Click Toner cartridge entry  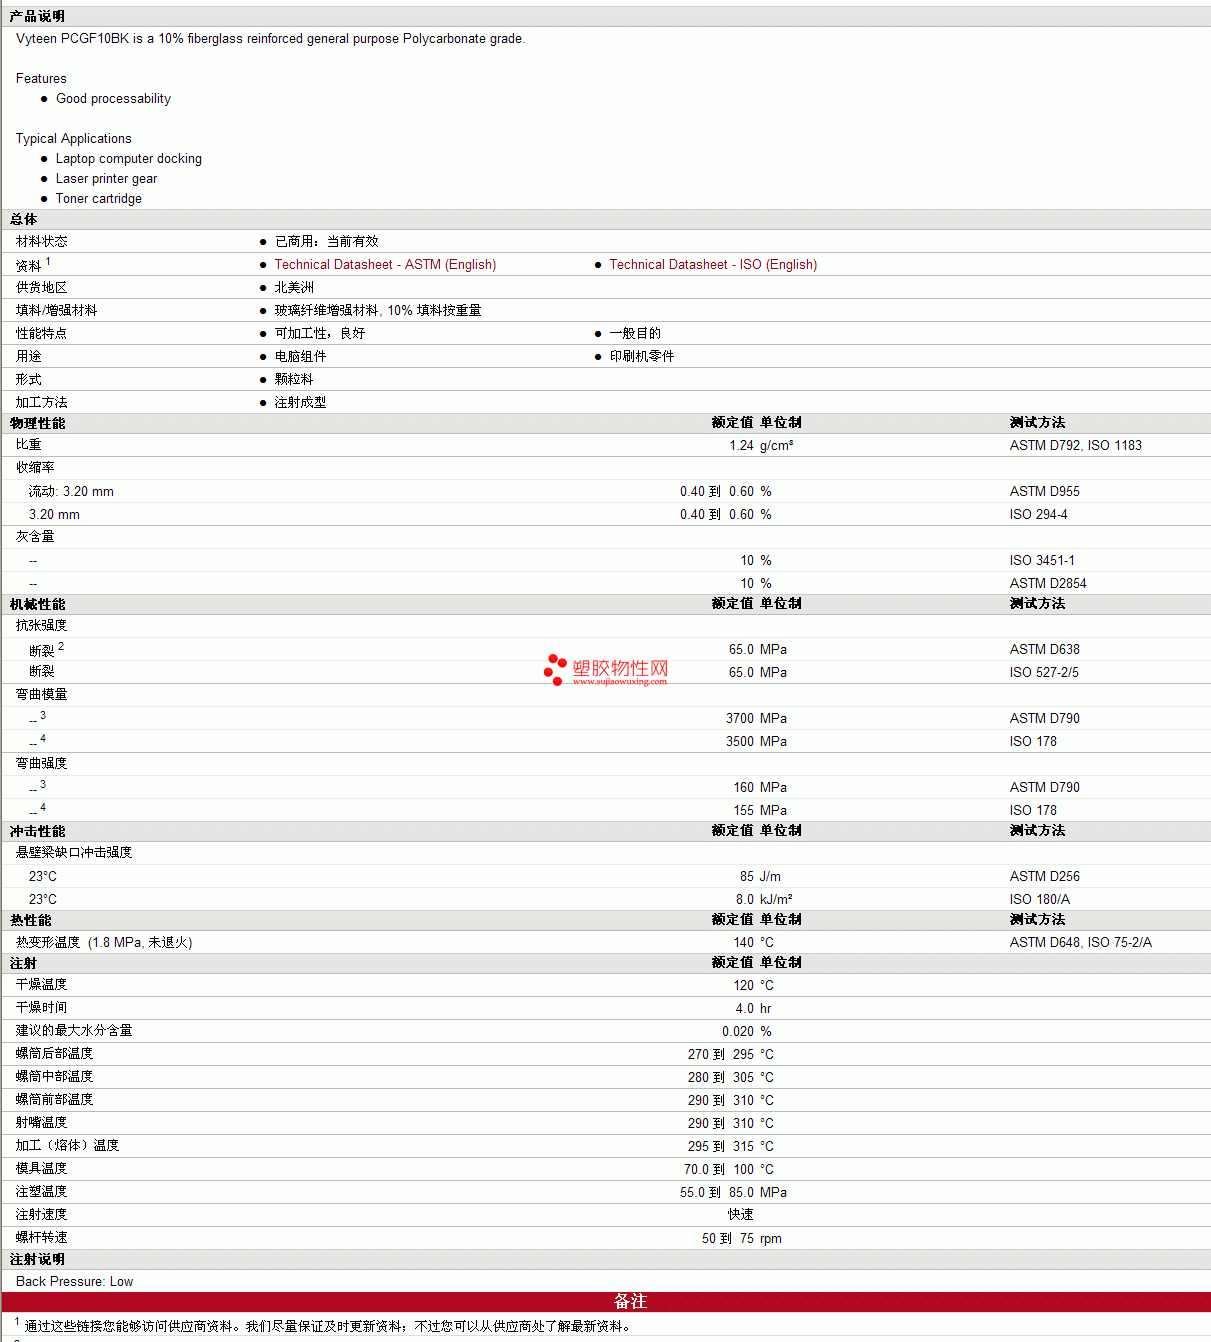[x=99, y=199]
